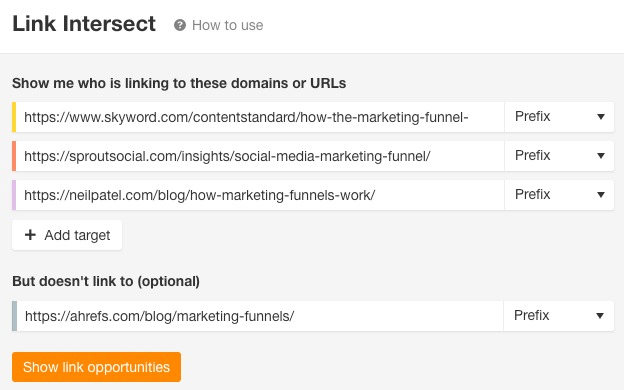
Task: Open the How to use link
Action: [227, 25]
